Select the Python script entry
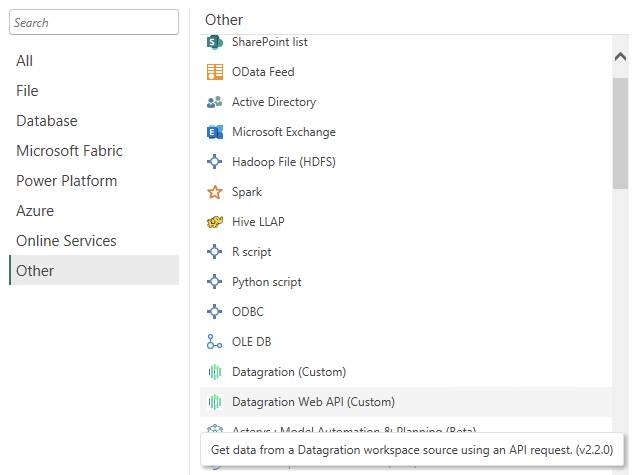This screenshot has height=475, width=637. tap(266, 282)
